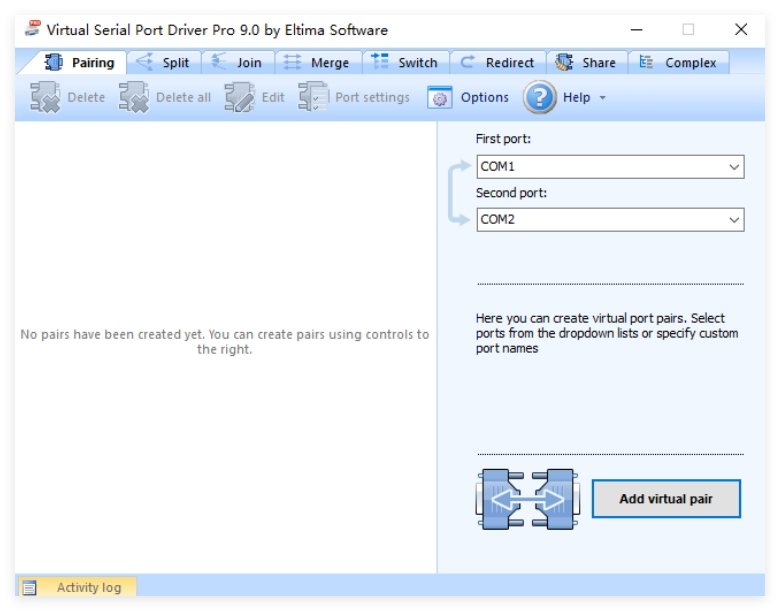The image size is (780, 611).
Task: Click the Delete all toolbar icon
Action: pyautogui.click(x=133, y=97)
